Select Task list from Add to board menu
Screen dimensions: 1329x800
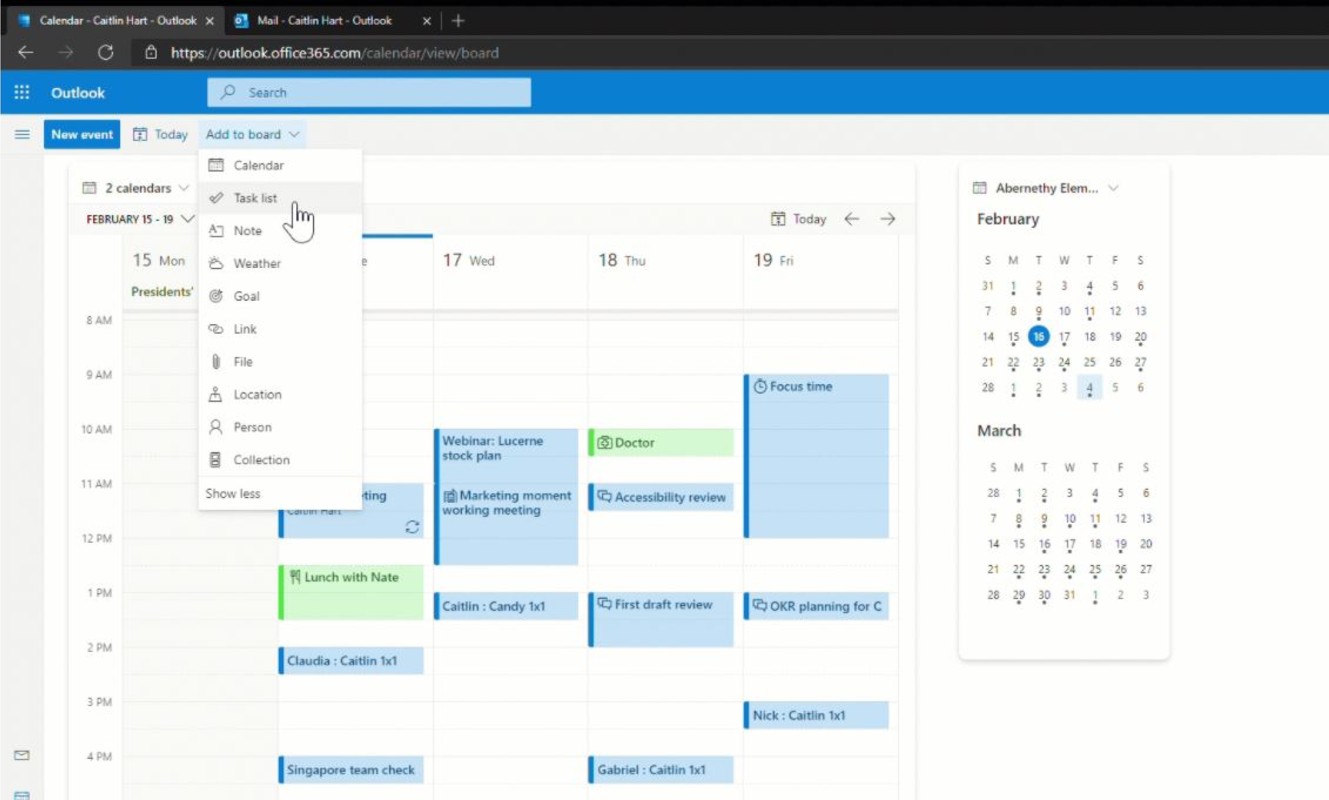(255, 198)
